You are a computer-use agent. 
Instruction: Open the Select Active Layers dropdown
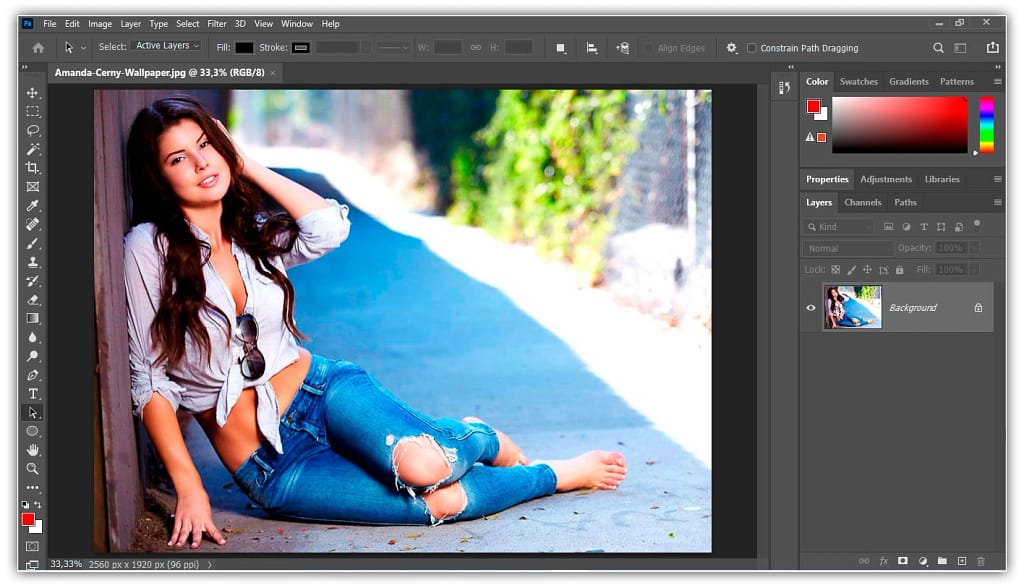[166, 46]
